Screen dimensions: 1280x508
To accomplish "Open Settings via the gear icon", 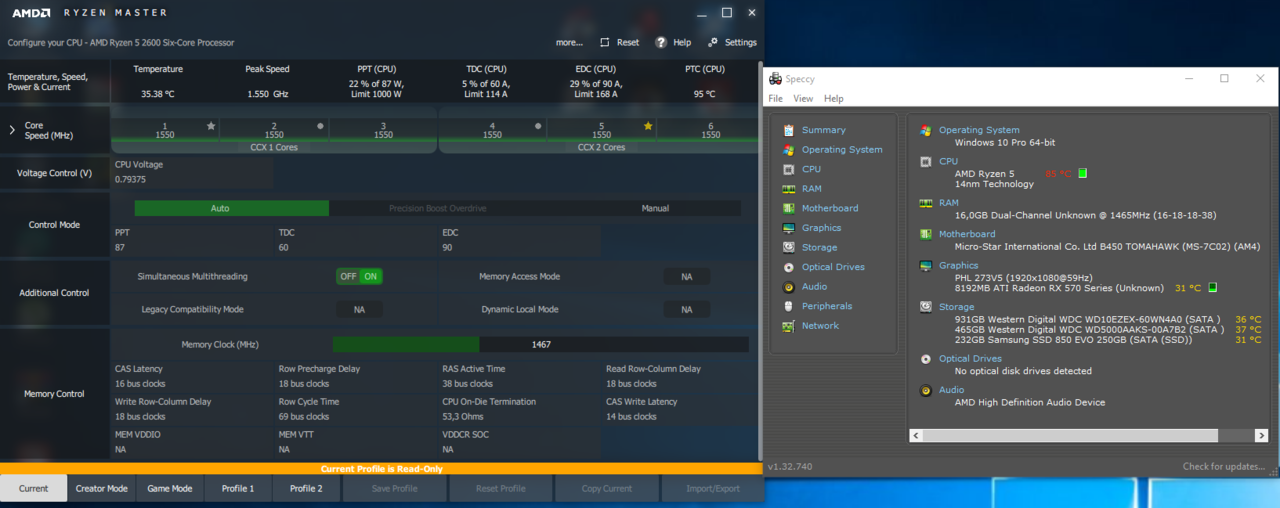I will coord(713,43).
